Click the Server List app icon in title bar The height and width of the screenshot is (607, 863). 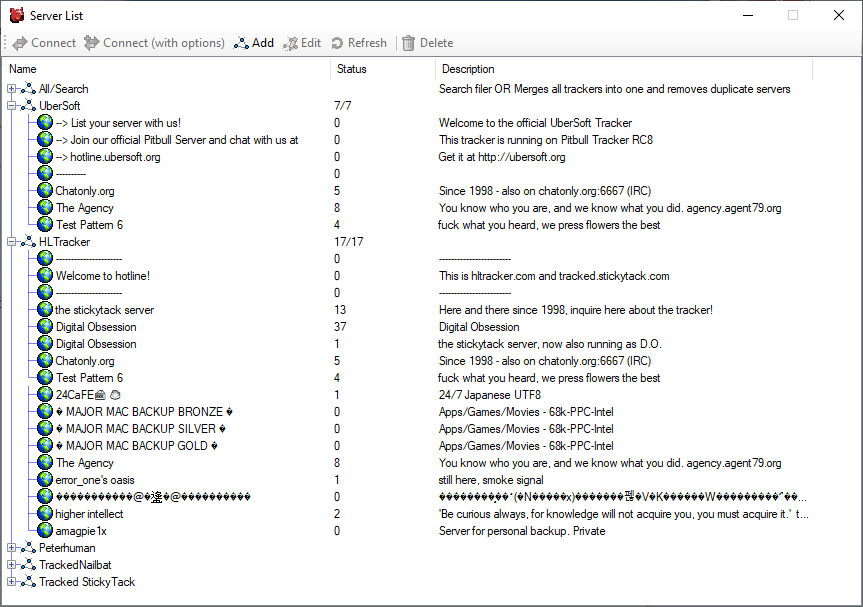[x=17, y=15]
